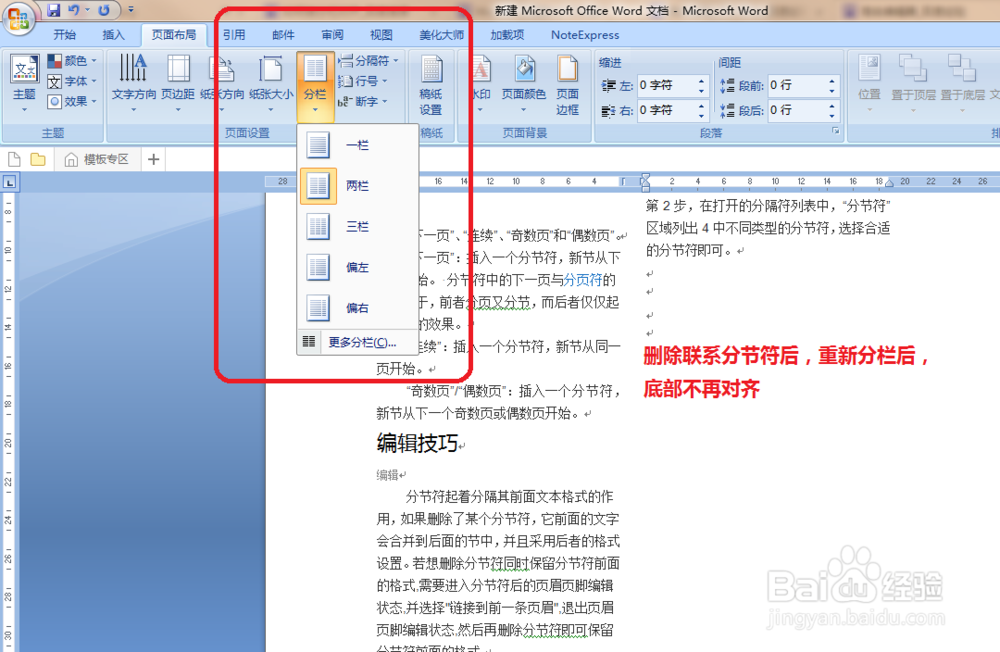Select the 两栏 two columns option
The image size is (1000, 652).
click(x=357, y=186)
